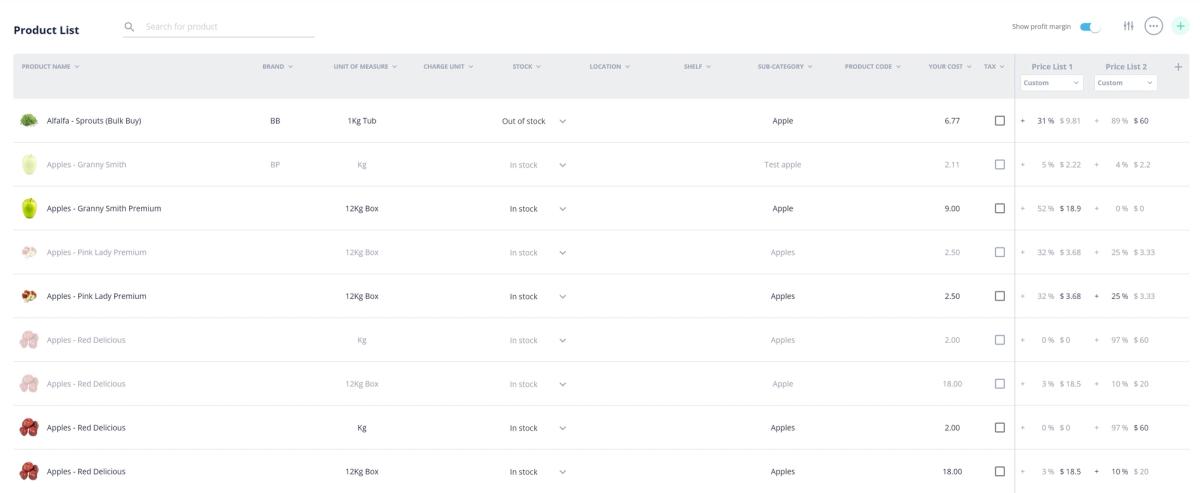
Task: Click the green add product plus icon
Action: click(1180, 26)
